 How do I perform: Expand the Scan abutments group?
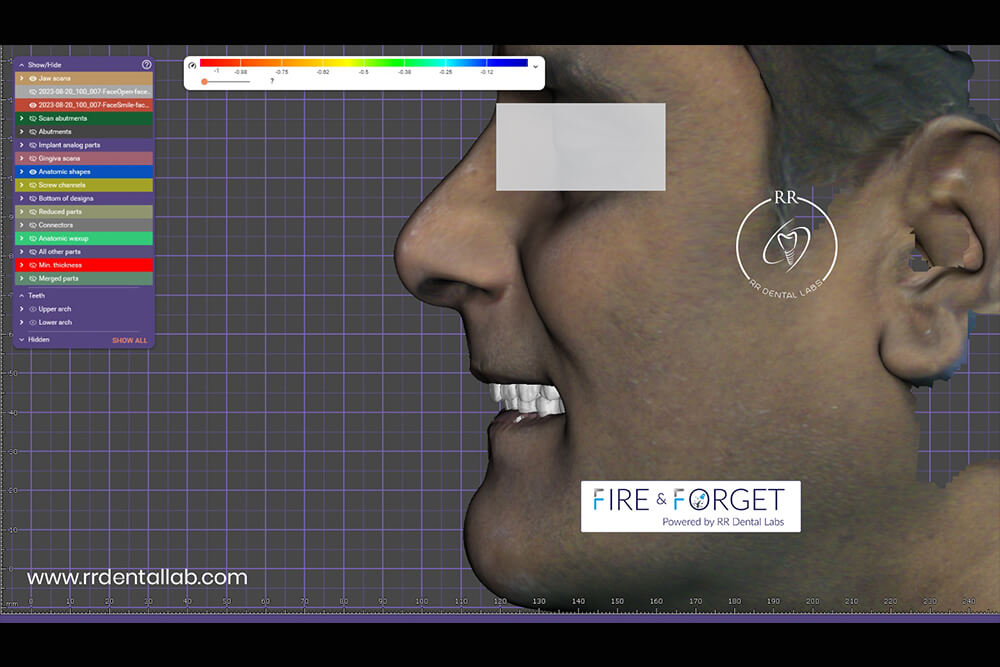22,118
